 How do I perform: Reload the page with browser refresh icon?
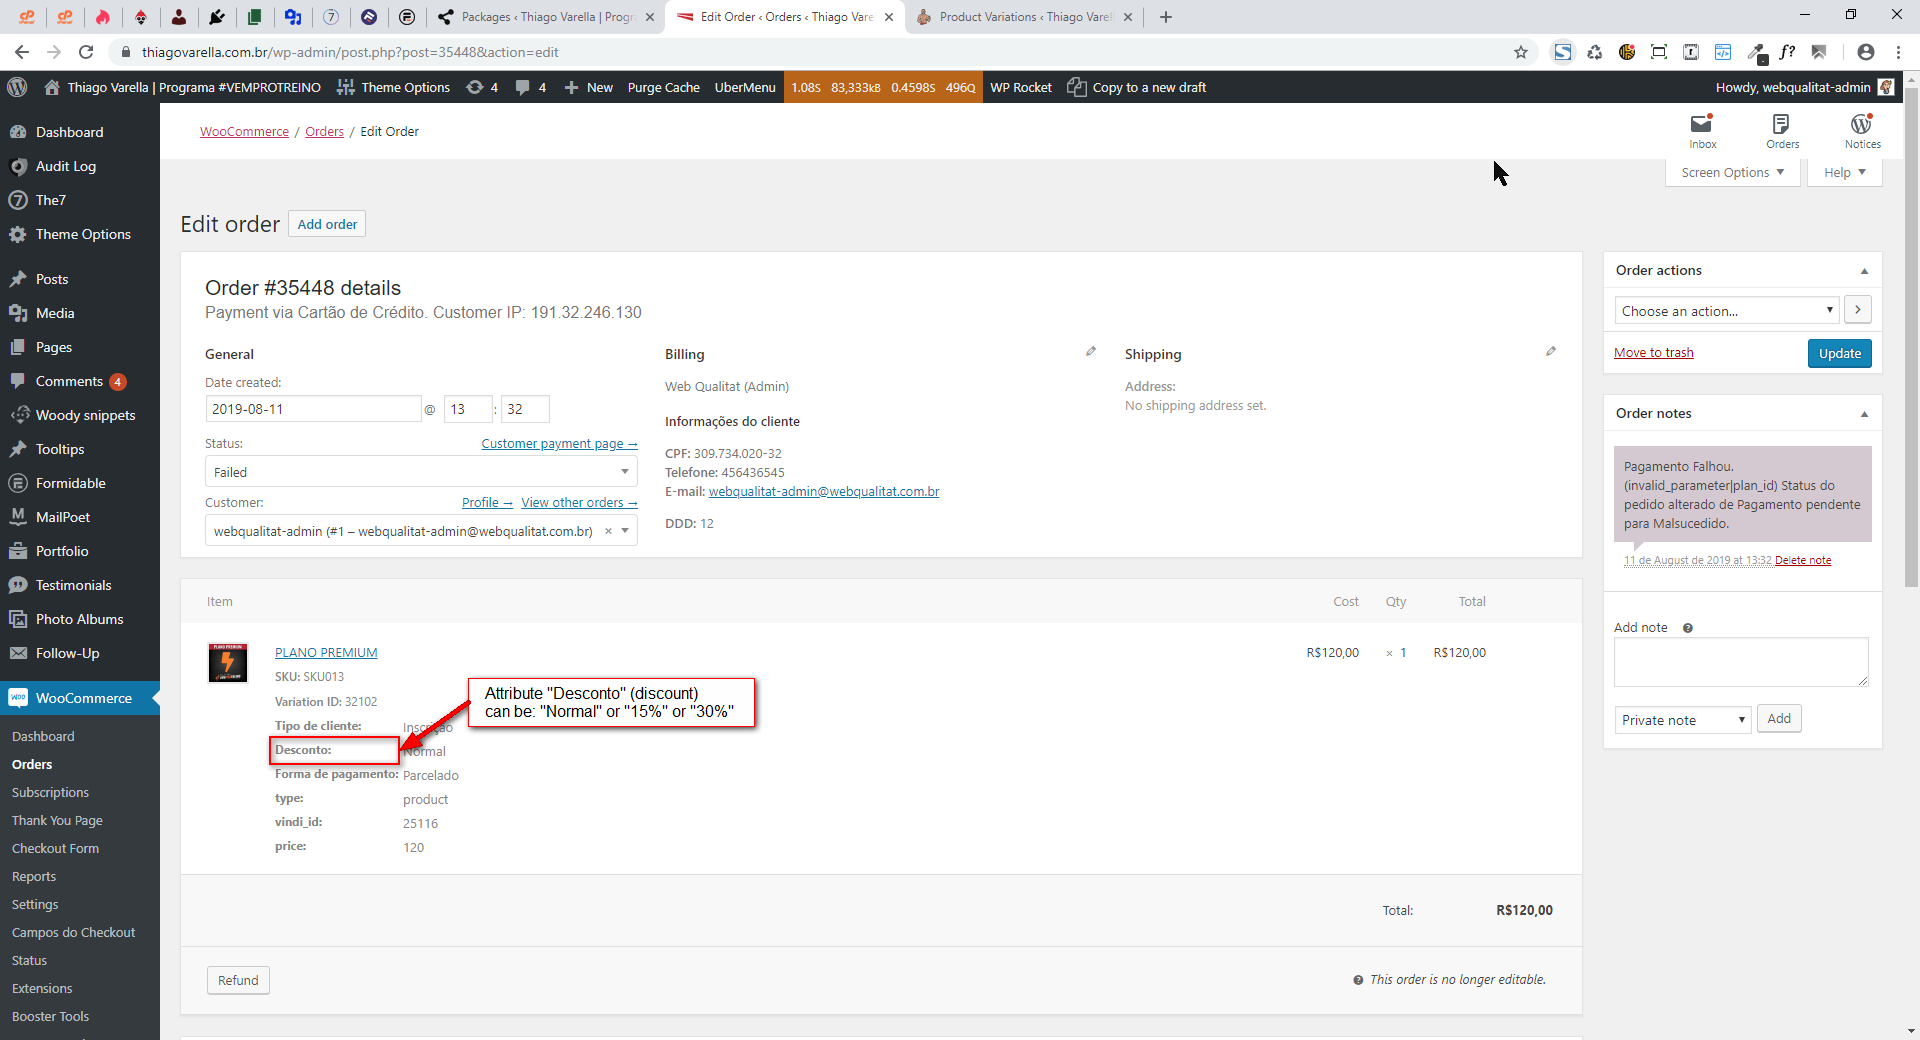(x=86, y=52)
